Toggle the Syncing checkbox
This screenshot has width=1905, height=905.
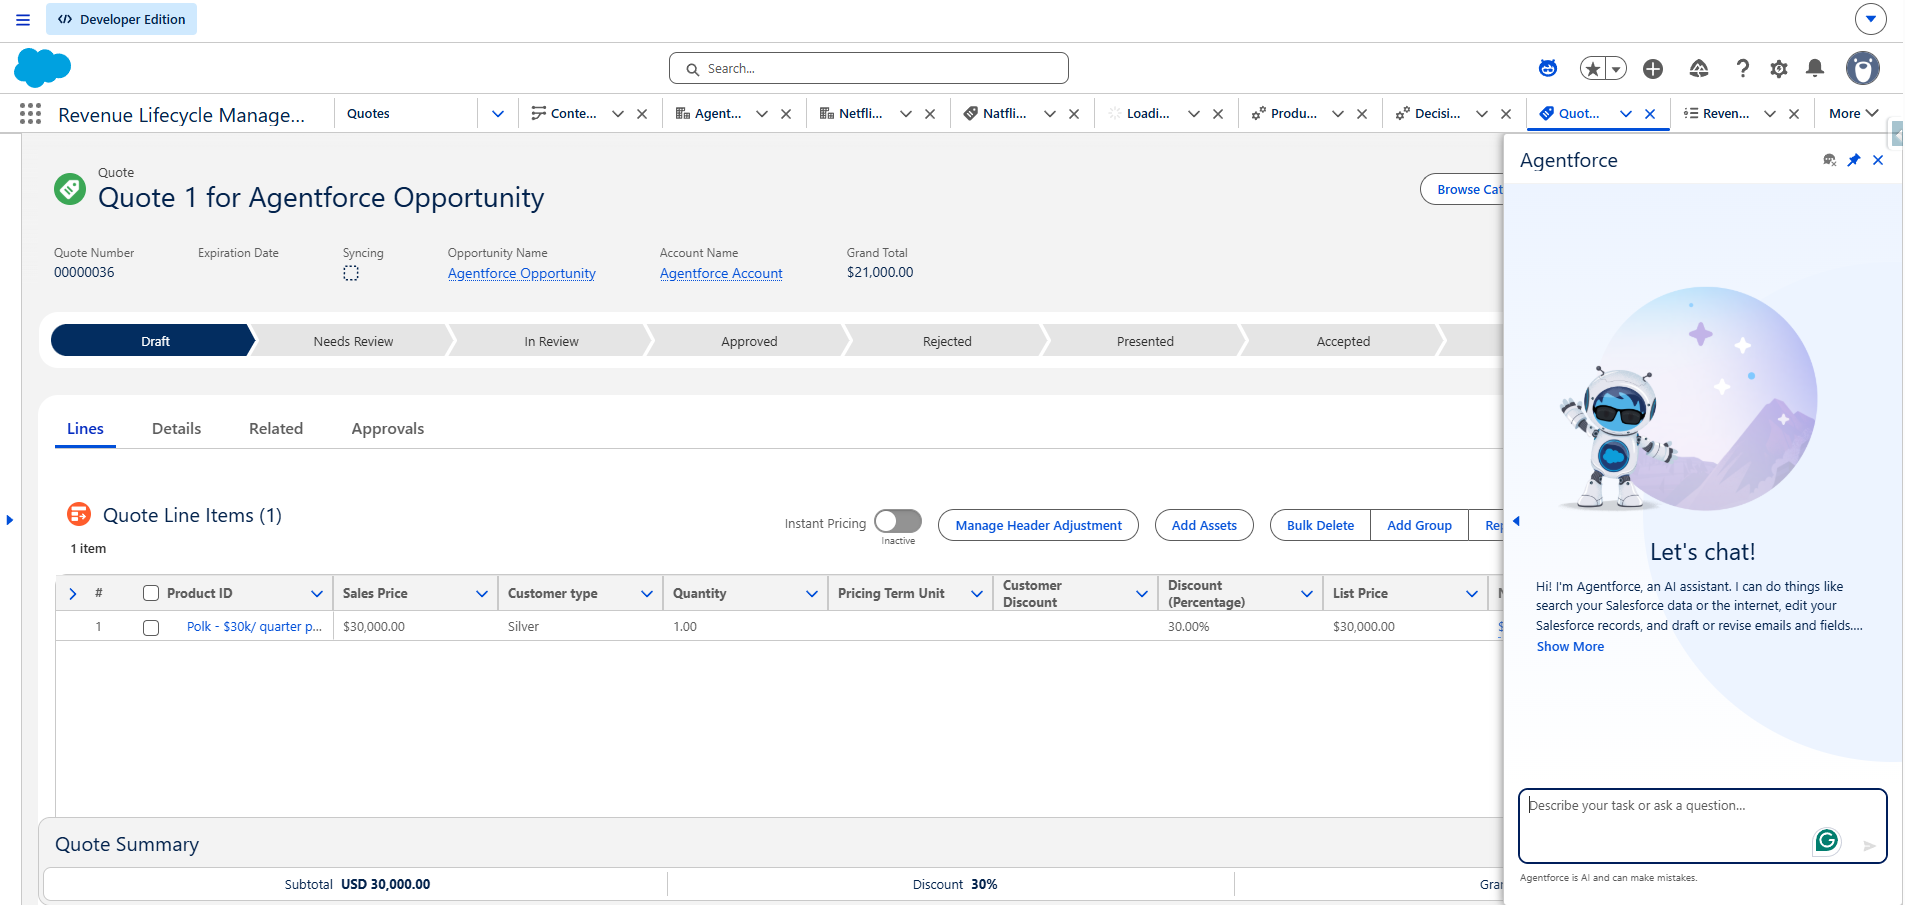351,273
